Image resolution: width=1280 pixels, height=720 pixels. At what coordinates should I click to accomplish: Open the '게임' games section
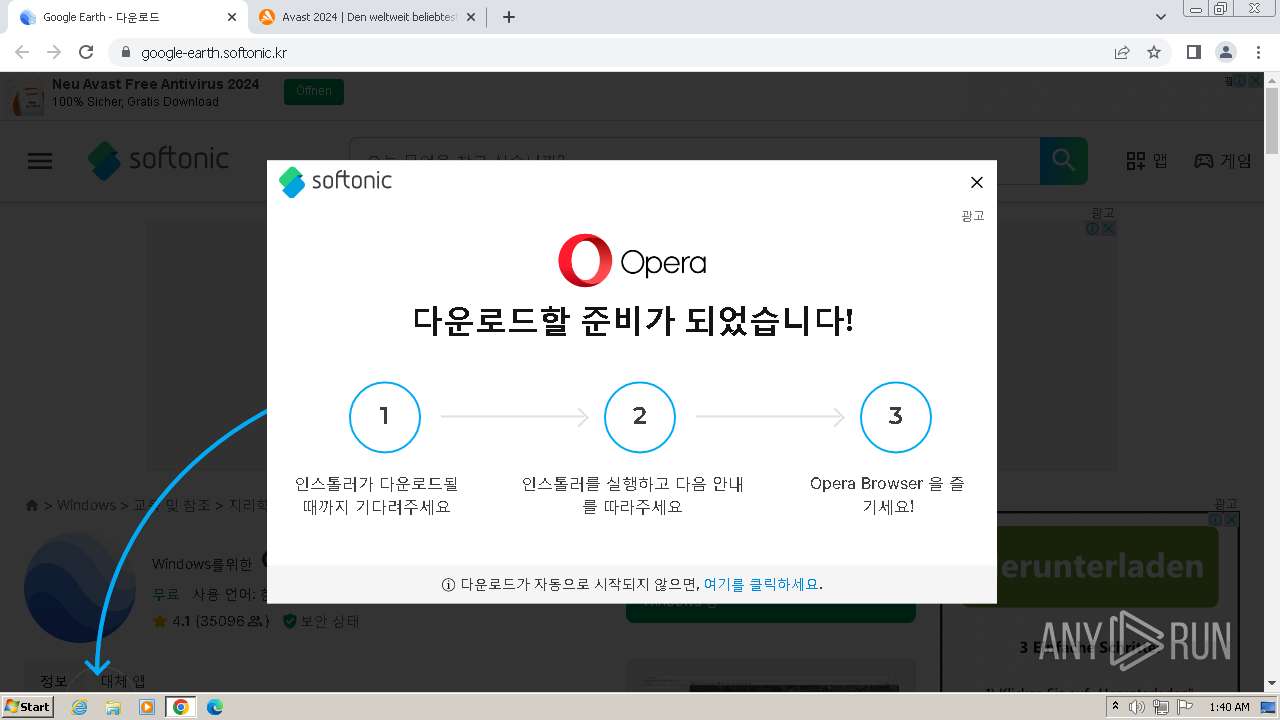1222,160
